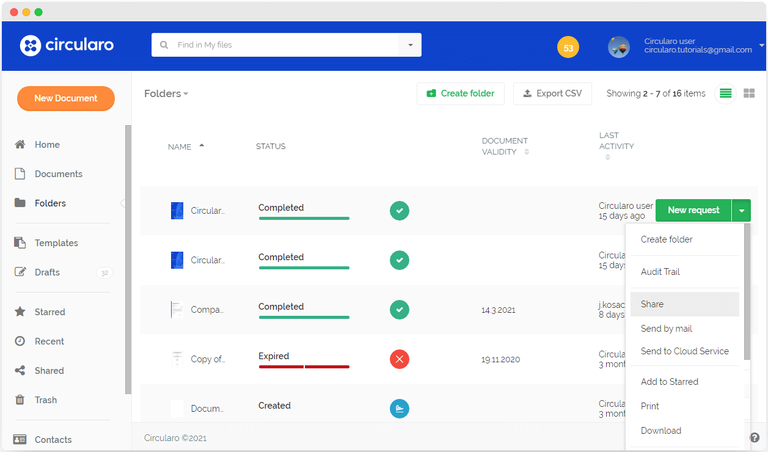The image size is (768, 452).
Task: Select Print from the menu
Action: [x=685, y=406]
